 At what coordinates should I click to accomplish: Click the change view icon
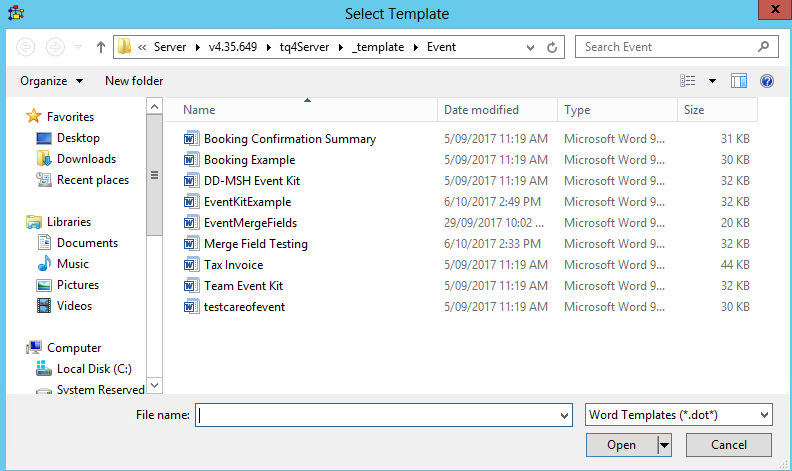click(688, 81)
